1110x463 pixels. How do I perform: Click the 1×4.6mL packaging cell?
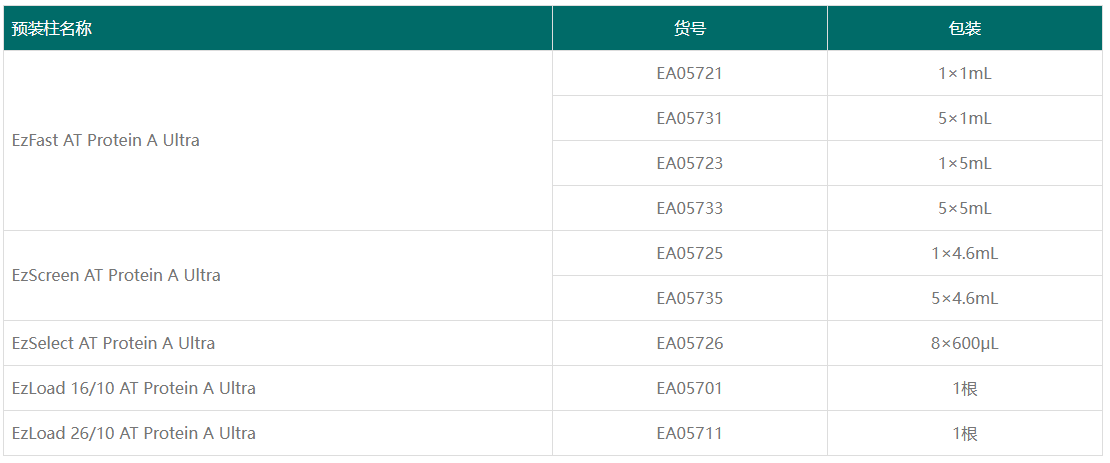[964, 253]
